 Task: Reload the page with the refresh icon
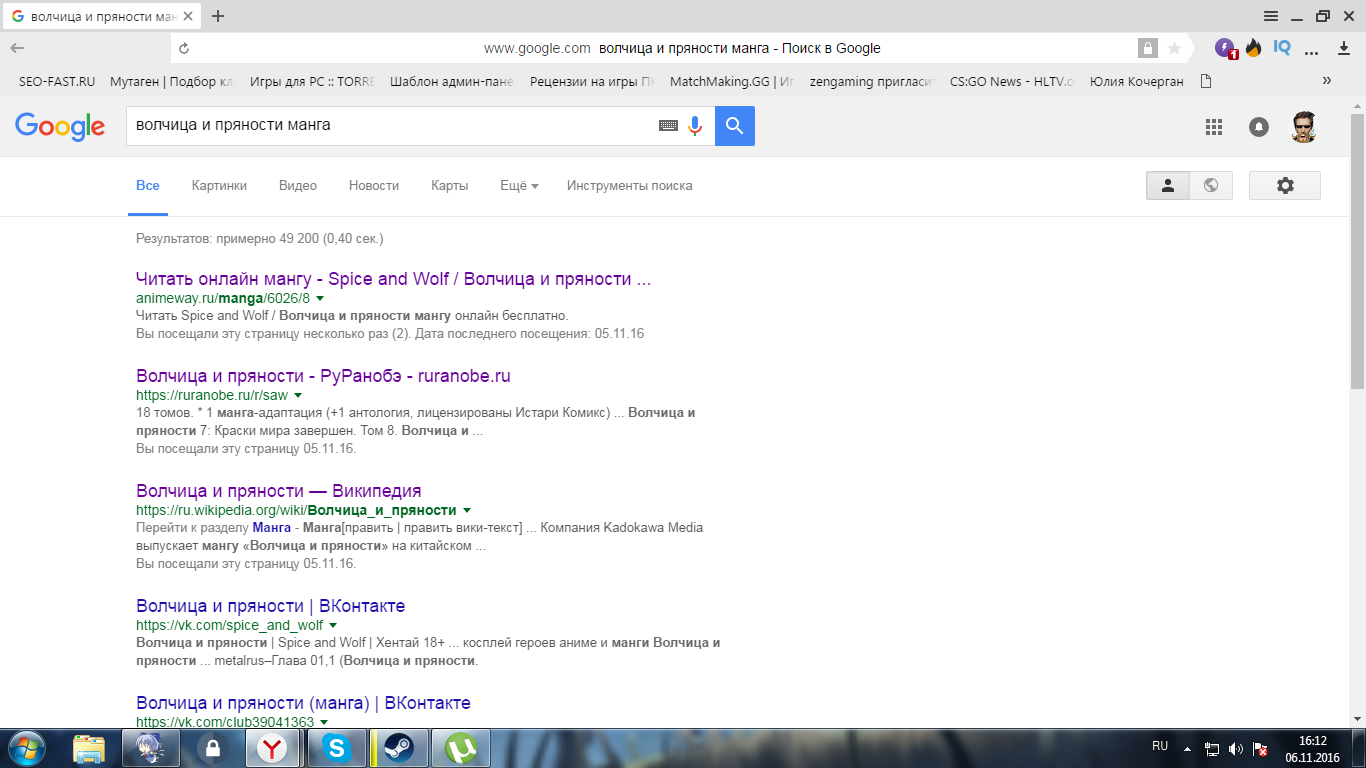pyautogui.click(x=183, y=48)
